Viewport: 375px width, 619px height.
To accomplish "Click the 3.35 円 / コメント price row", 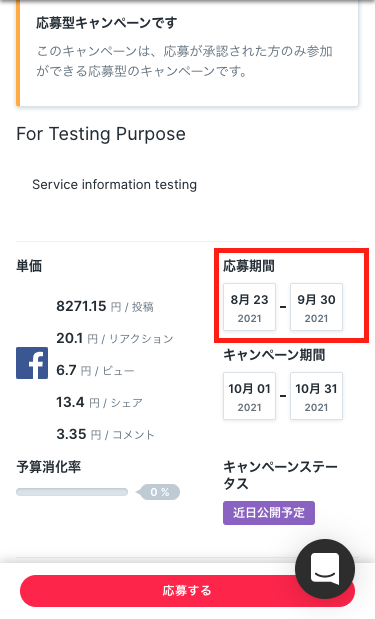I will 105,434.
